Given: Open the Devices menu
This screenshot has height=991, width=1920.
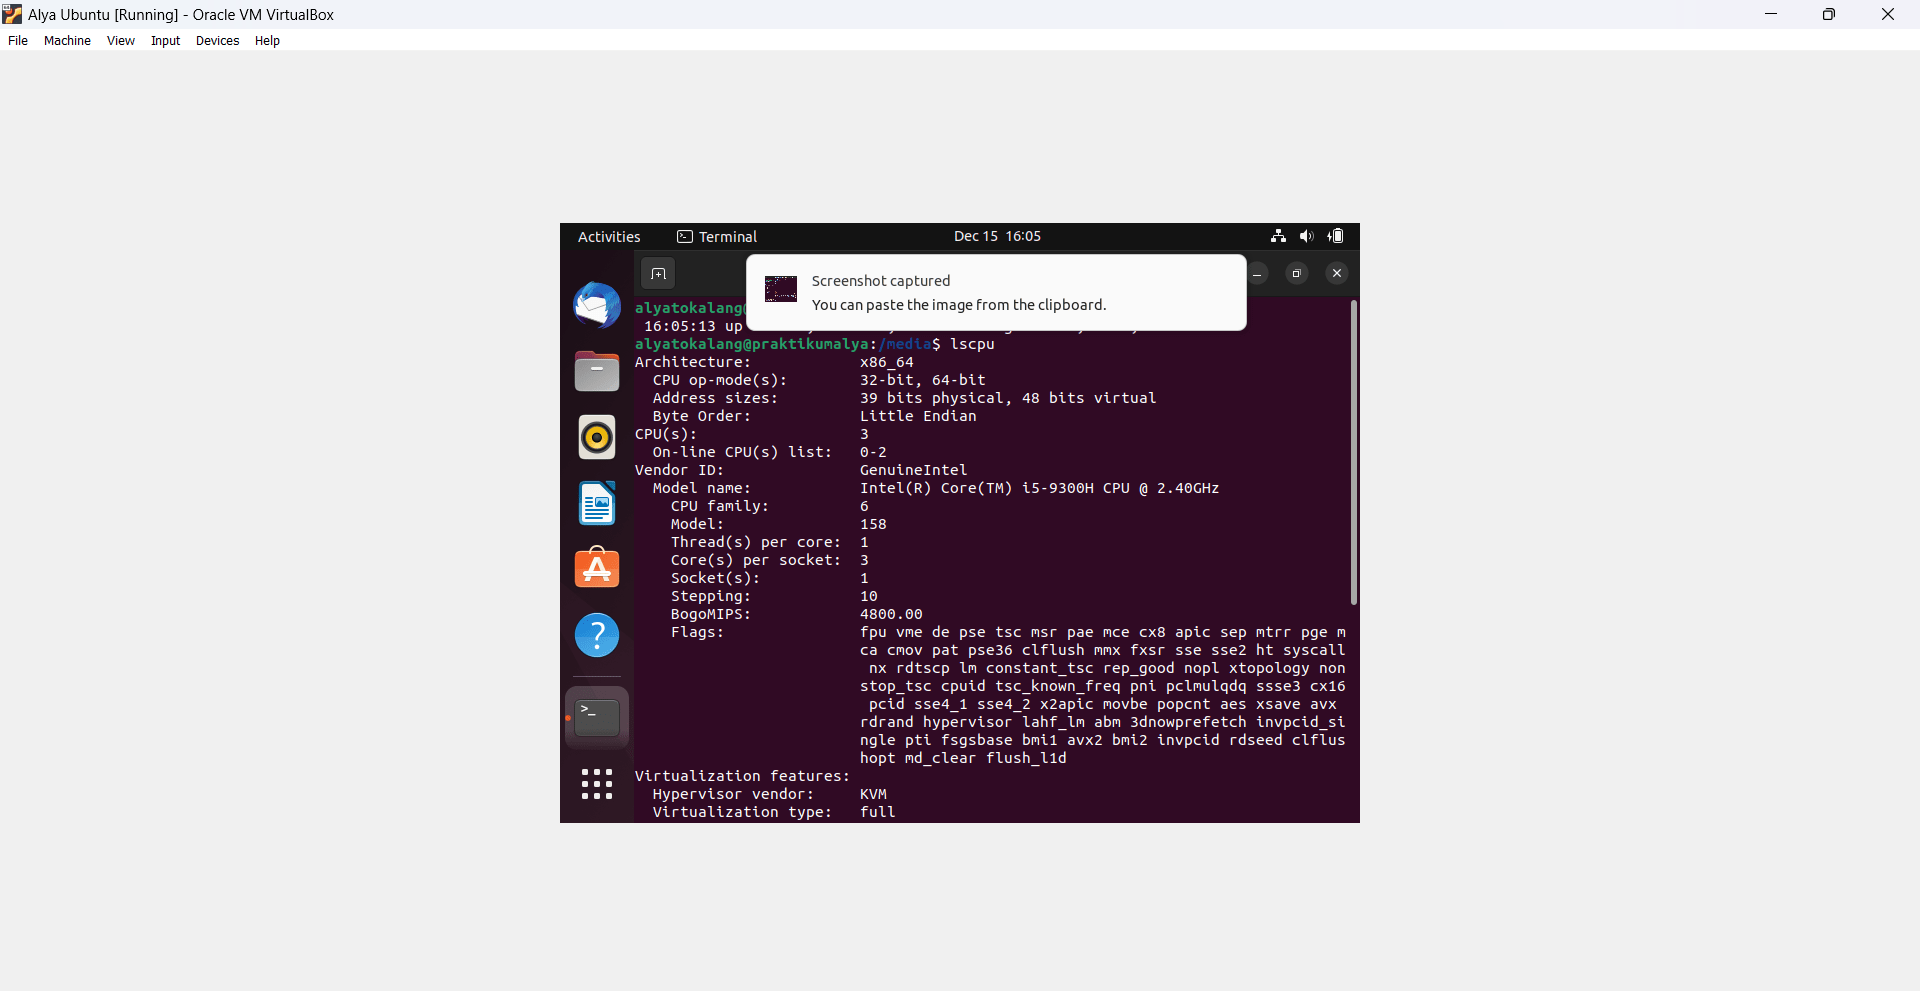Looking at the screenshot, I should (x=217, y=41).
